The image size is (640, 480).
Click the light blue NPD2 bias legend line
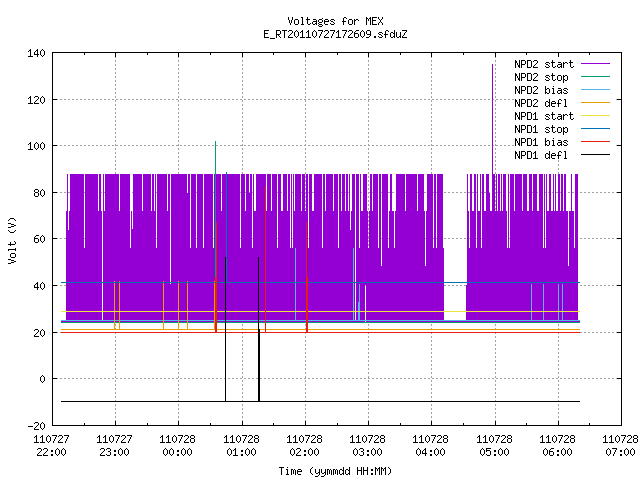[596, 89]
